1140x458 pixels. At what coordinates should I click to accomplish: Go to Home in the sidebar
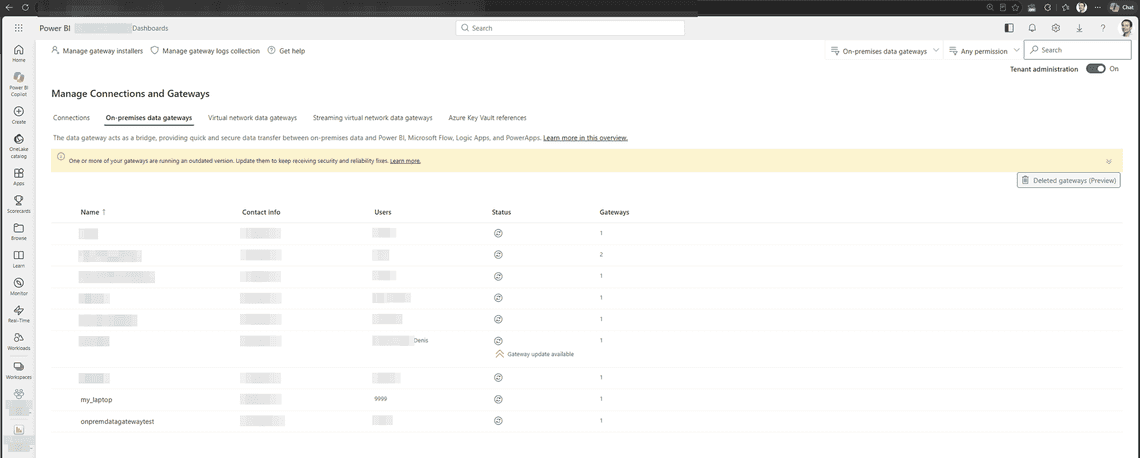pos(18,53)
